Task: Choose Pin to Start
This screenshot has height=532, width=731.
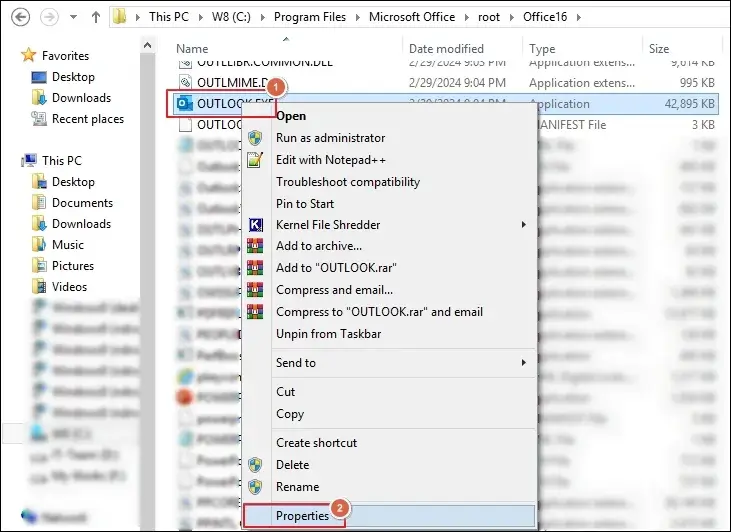Action: tap(390, 203)
